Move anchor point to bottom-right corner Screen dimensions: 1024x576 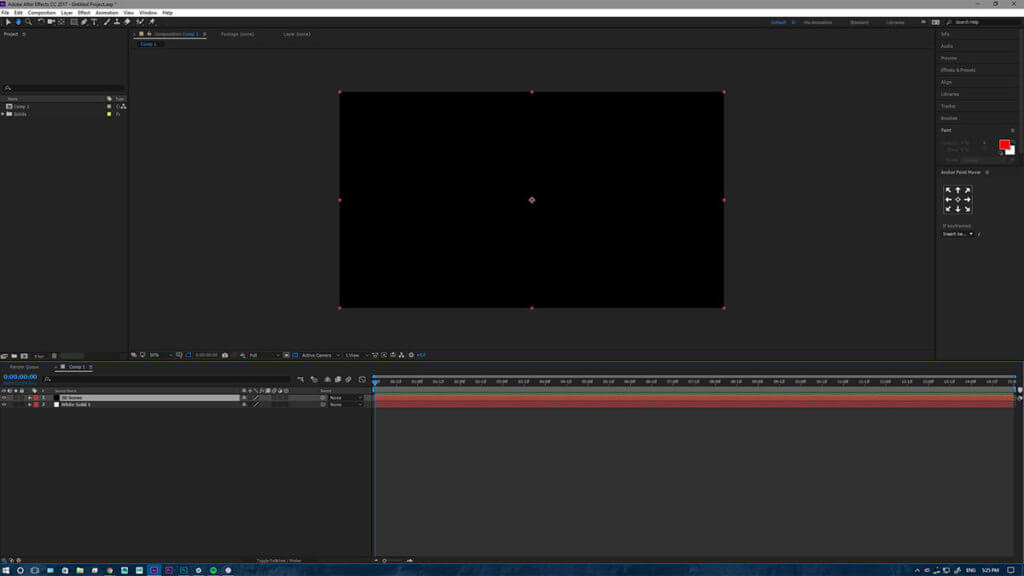point(968,209)
